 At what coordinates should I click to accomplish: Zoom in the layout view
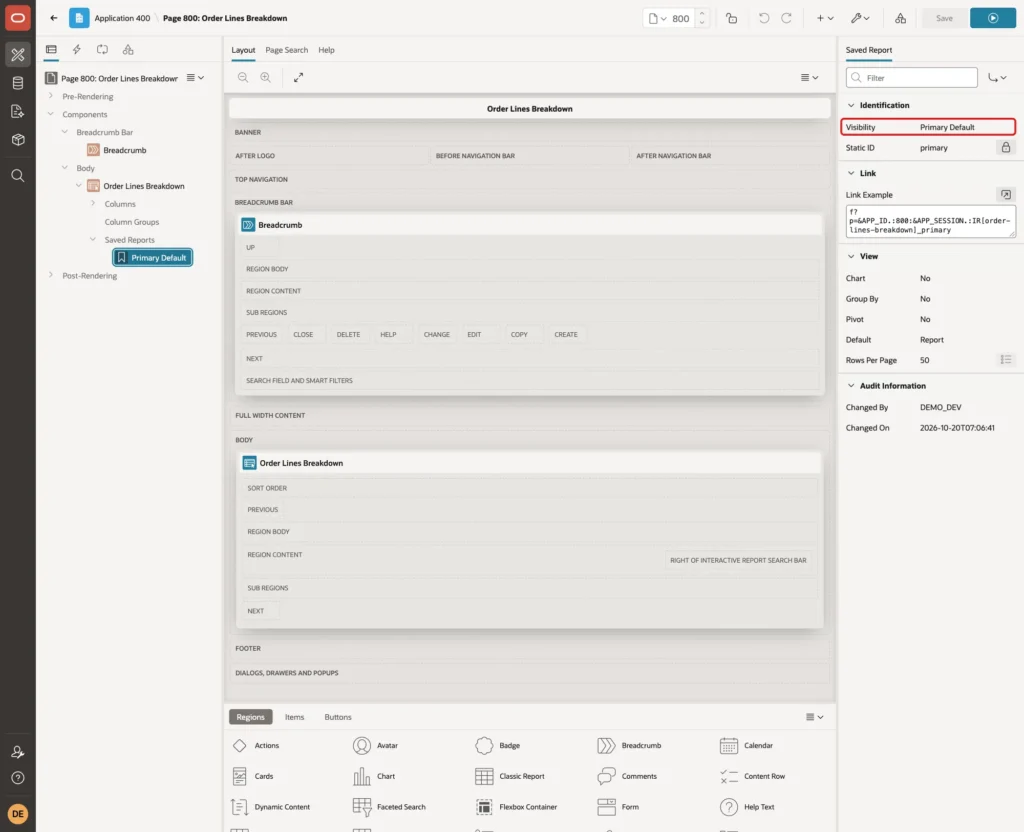266,77
